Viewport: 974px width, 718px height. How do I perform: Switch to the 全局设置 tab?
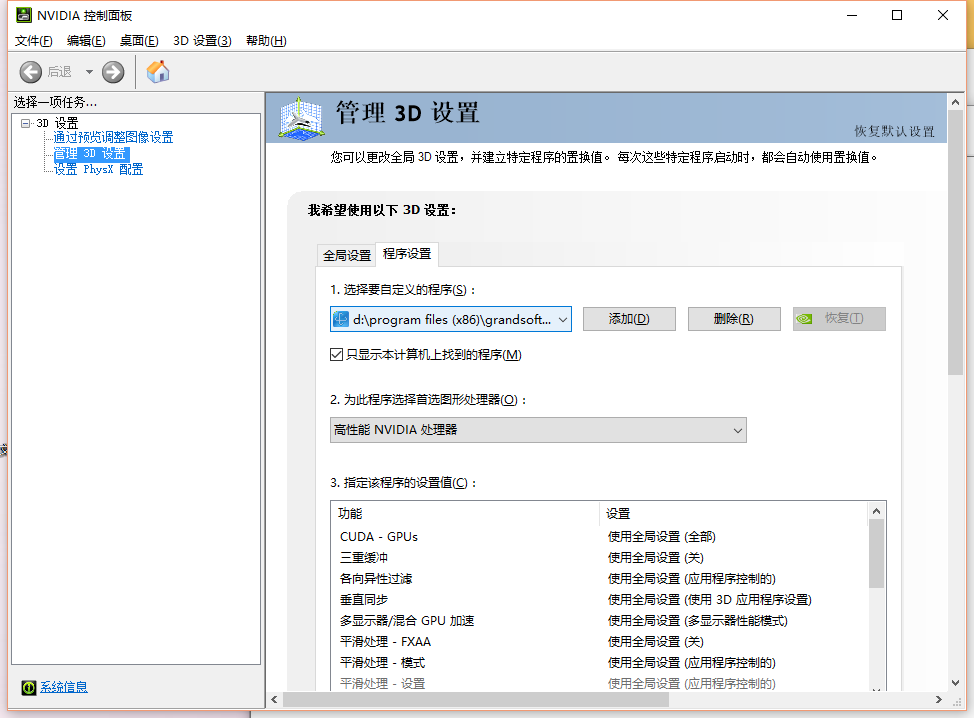pyautogui.click(x=347, y=255)
